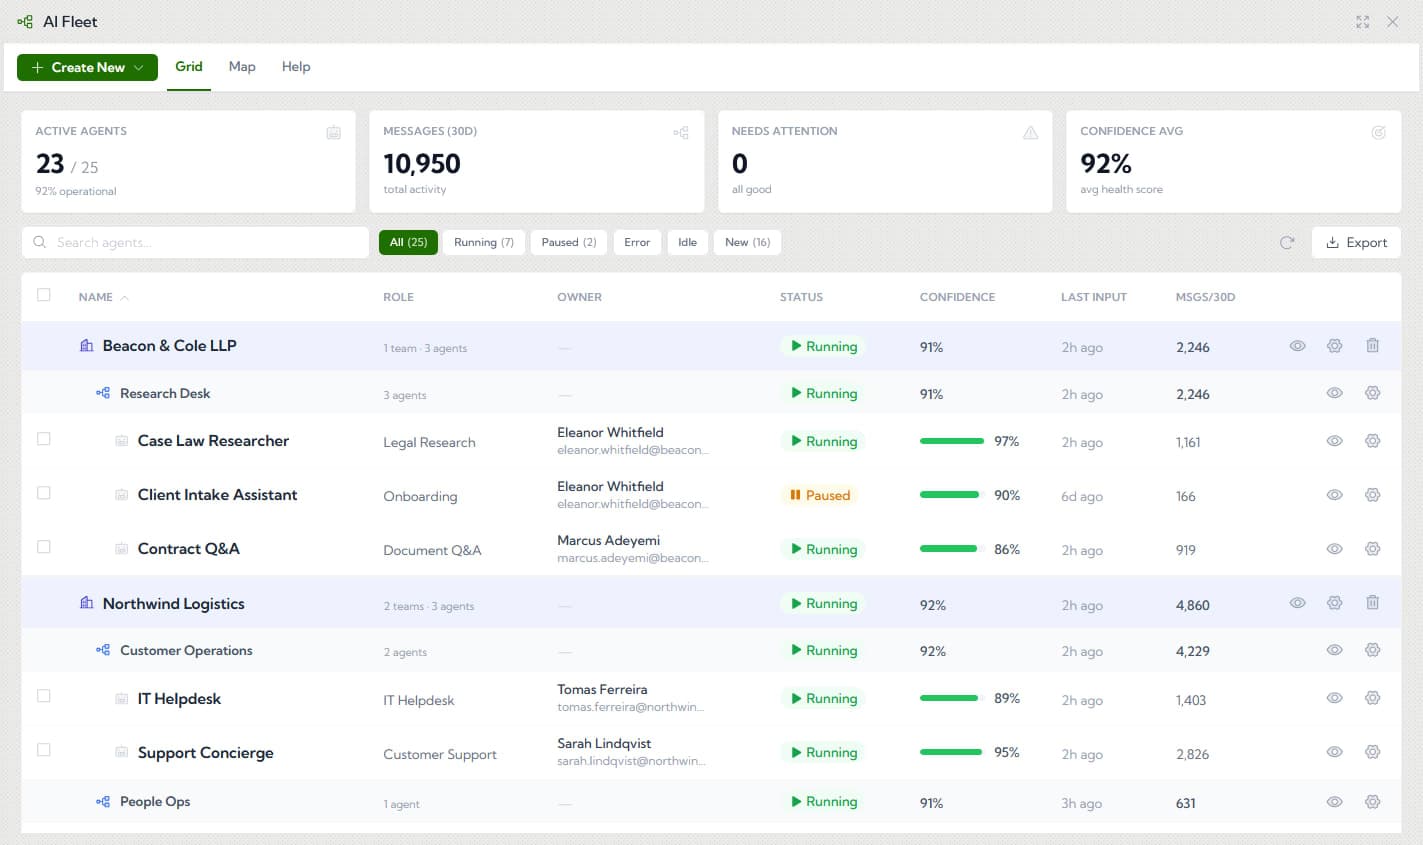Open settings gear for IT Helpdesk
1423x845 pixels.
(1372, 698)
